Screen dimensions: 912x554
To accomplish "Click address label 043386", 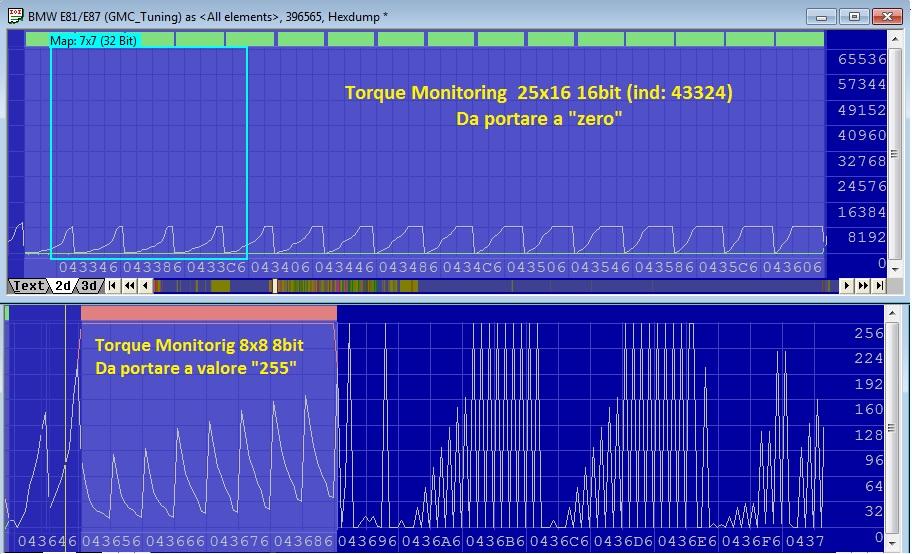I will click(152, 268).
